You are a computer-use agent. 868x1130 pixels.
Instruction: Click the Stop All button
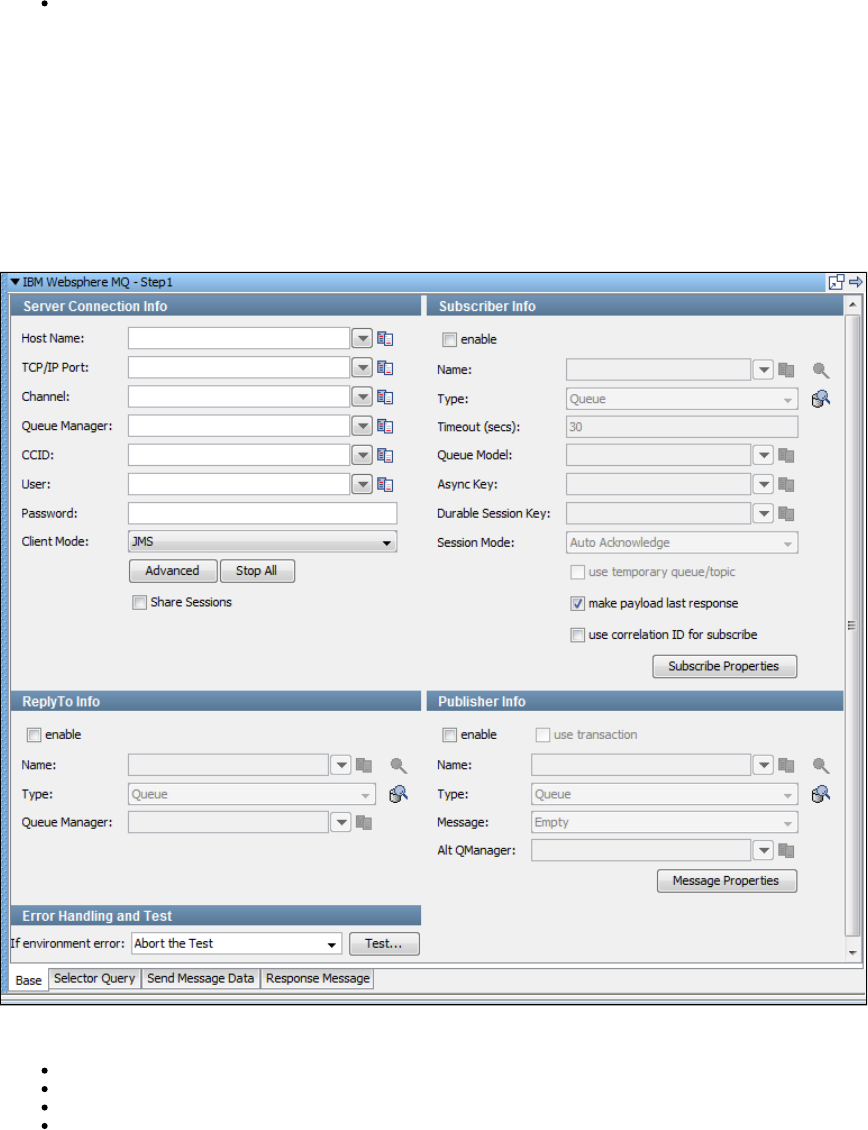pyautogui.click(x=257, y=571)
